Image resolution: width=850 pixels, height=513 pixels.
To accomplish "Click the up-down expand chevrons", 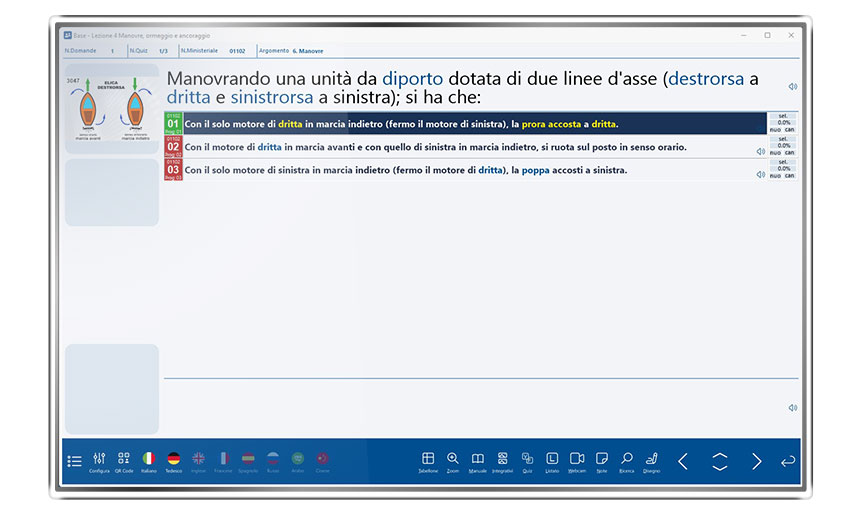I will click(x=720, y=461).
